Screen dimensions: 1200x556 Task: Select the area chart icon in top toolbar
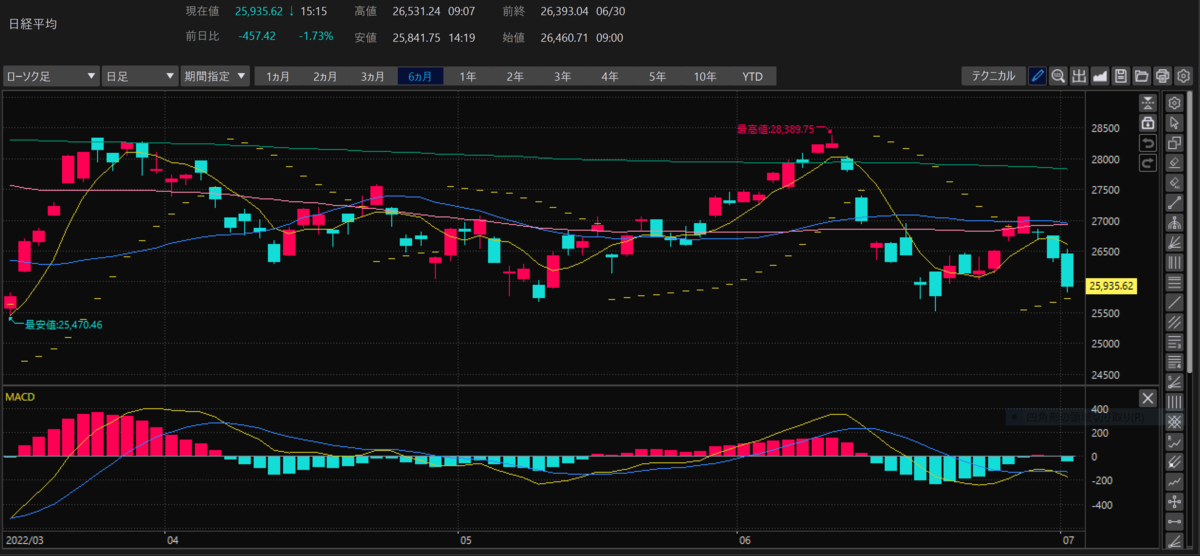pyautogui.click(x=1100, y=76)
